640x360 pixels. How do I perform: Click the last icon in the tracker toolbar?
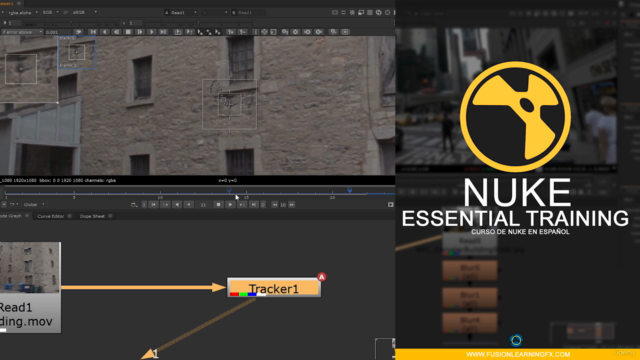tap(345, 32)
